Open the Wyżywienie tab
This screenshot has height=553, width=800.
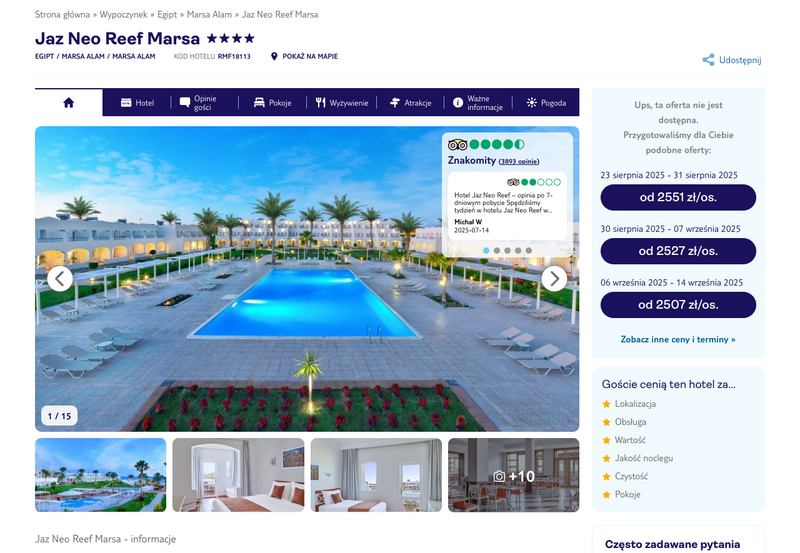click(341, 103)
